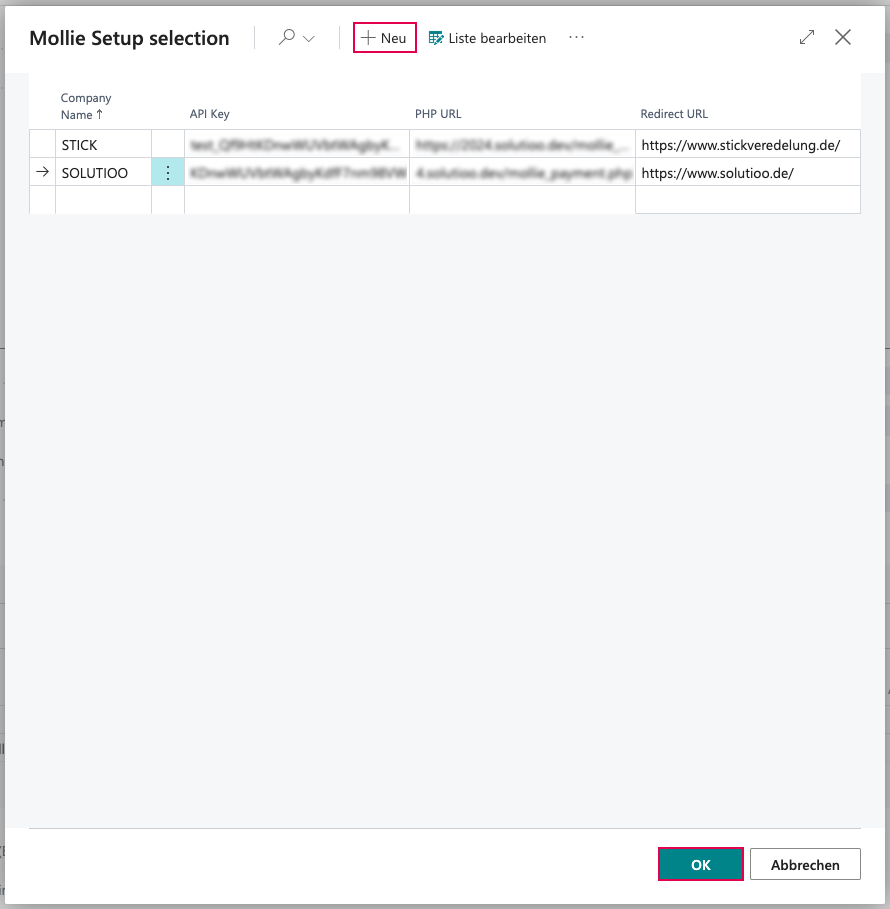The image size is (890, 909).
Task: Click the SOLUTIOO row PHP URL cell
Action: [x=522, y=173]
